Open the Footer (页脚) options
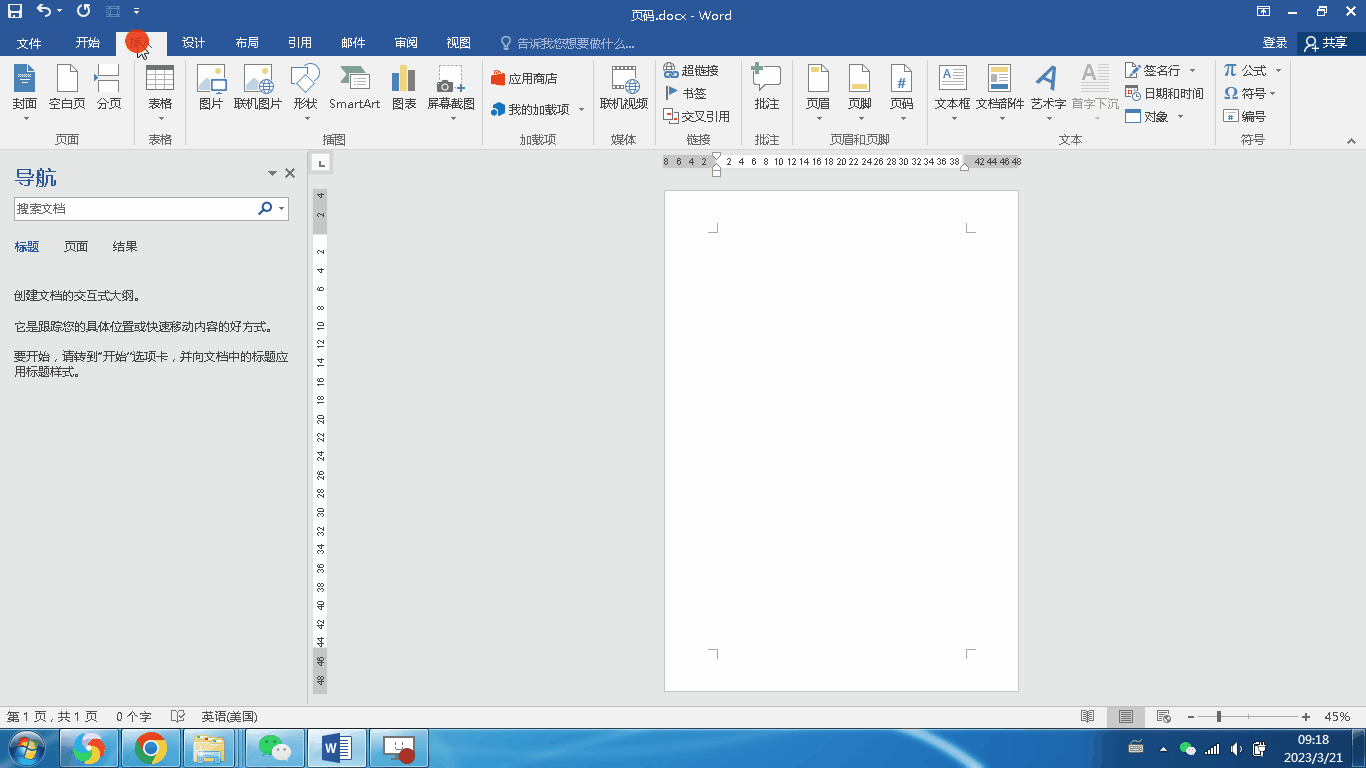 pyautogui.click(x=859, y=92)
